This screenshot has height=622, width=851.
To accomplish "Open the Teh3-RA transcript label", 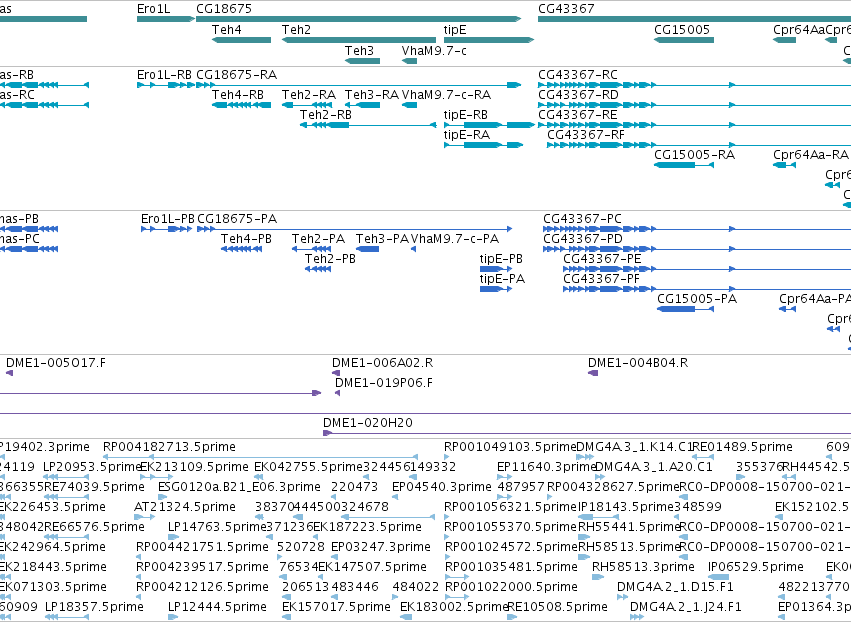I will [x=372, y=95].
